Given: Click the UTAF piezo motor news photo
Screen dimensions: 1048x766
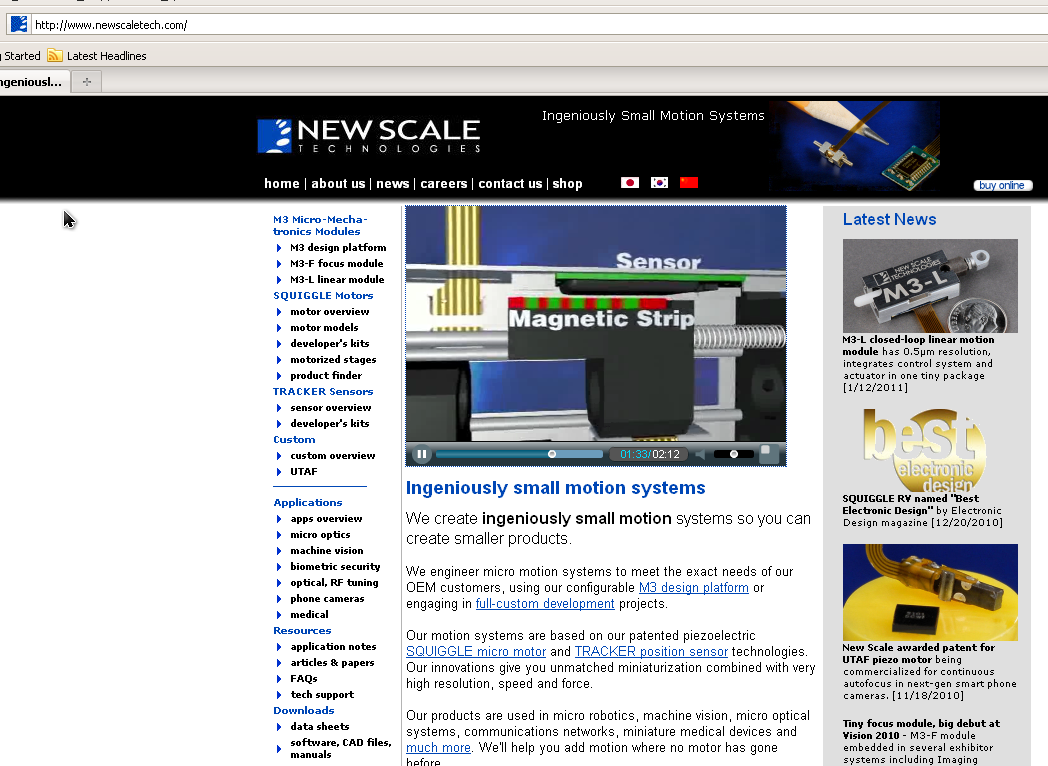Looking at the screenshot, I should 930,592.
